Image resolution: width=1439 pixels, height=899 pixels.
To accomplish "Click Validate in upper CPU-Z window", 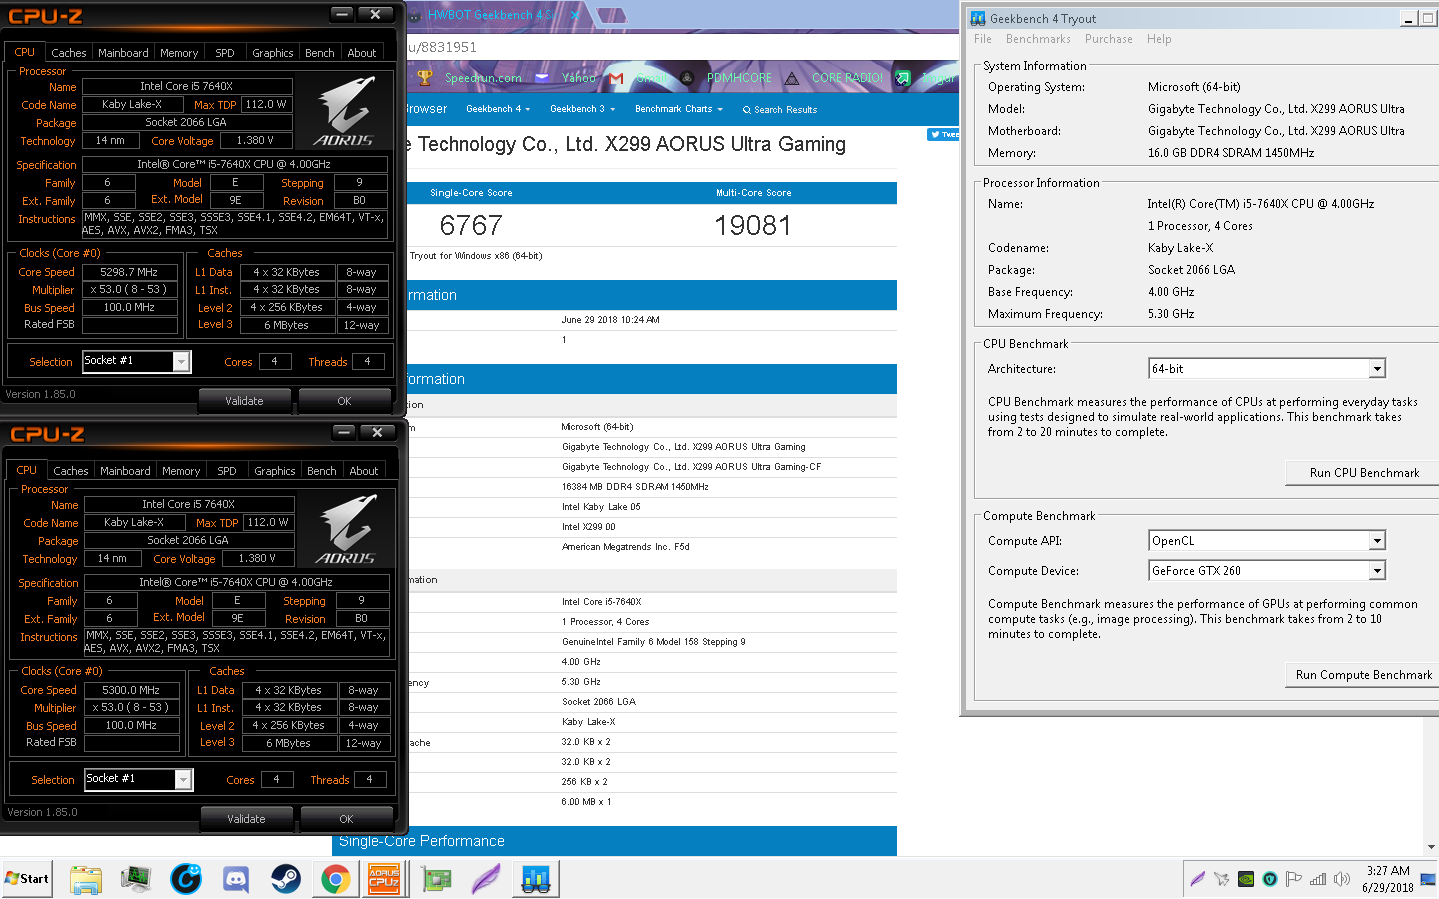I will tap(244, 401).
